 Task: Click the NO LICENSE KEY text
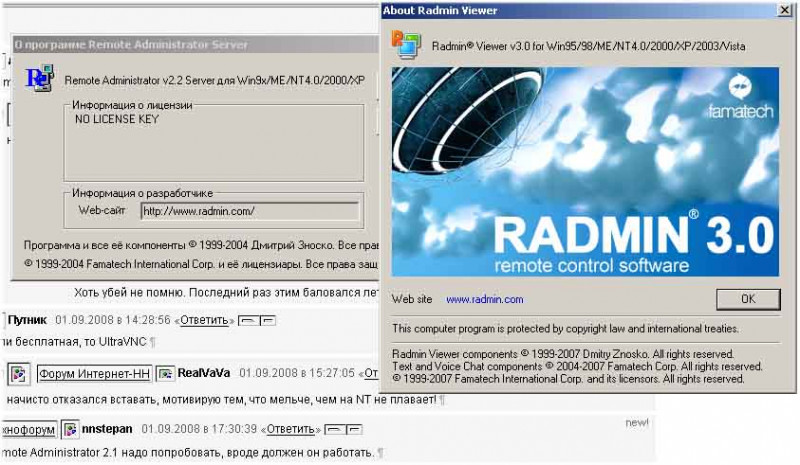117,119
